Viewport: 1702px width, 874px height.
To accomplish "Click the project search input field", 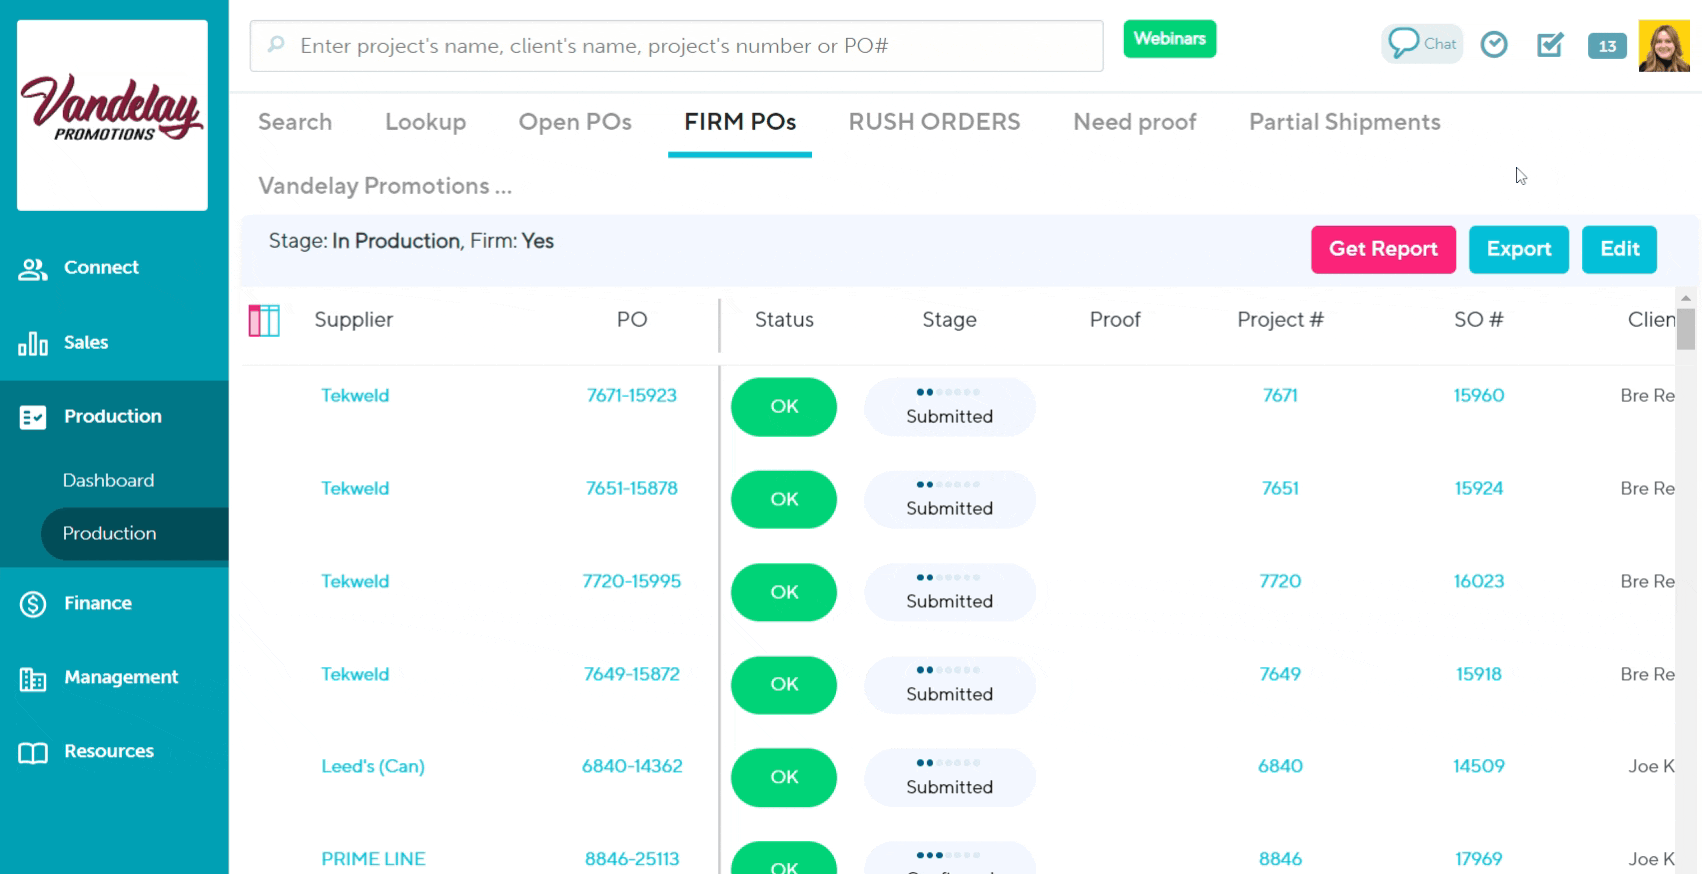I will click(676, 46).
